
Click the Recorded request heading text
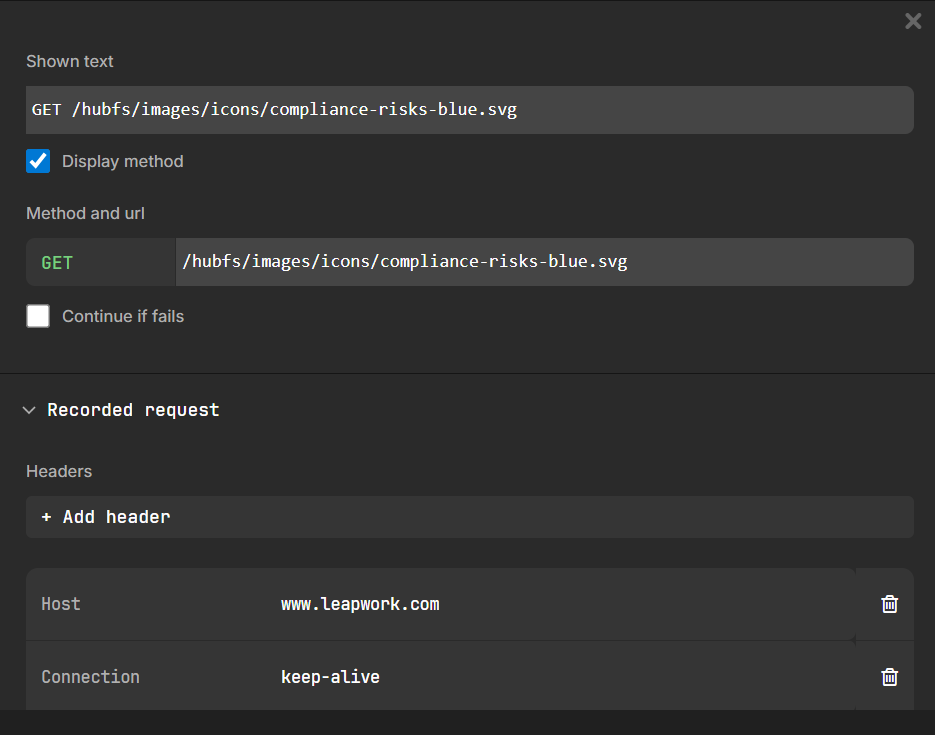[x=133, y=410]
